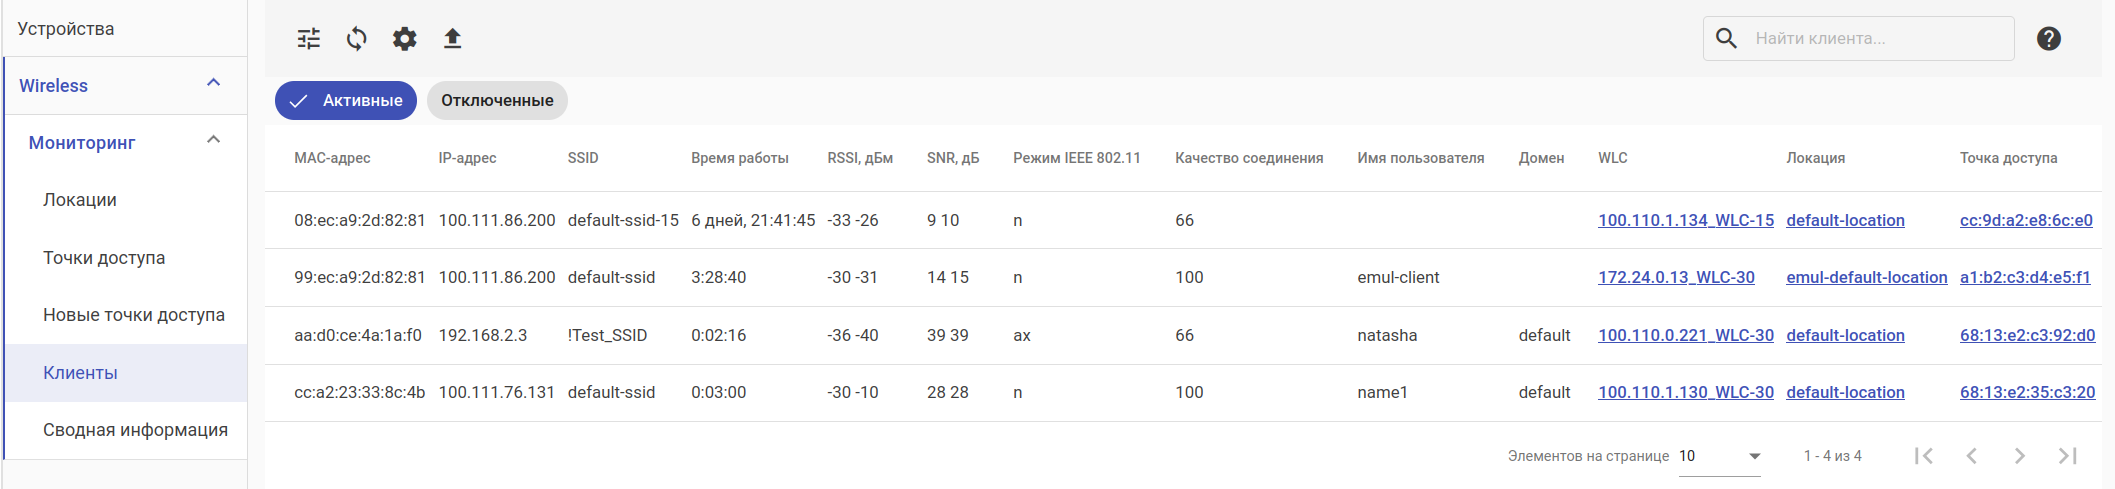Open the help question mark icon
This screenshot has height=489, width=2115.
(2048, 39)
